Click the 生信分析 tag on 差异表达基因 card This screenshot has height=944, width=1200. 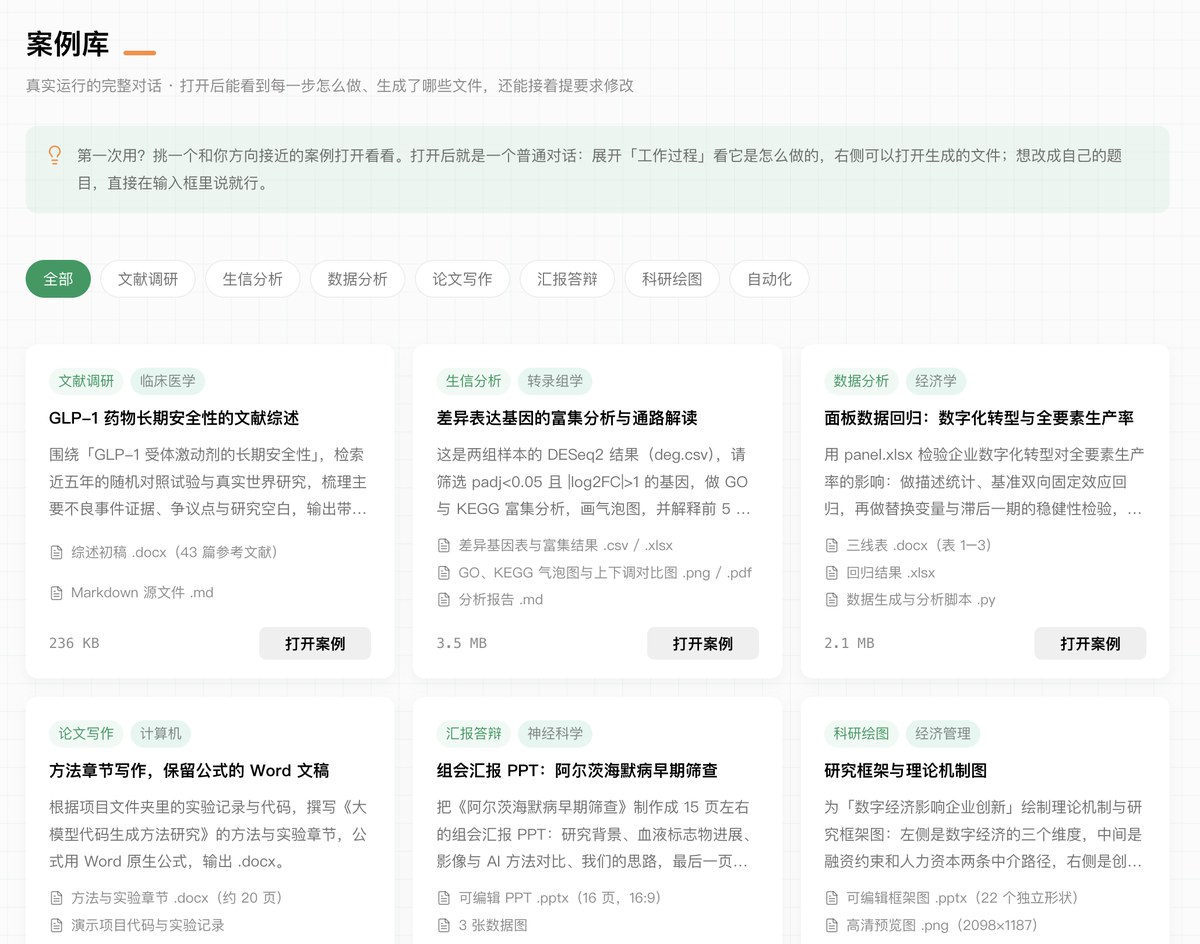(473, 381)
